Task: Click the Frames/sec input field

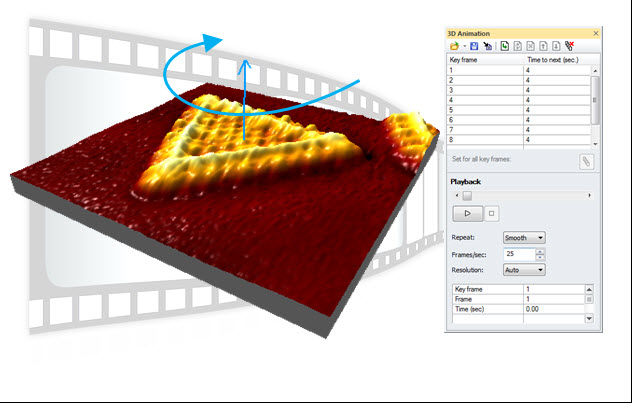Action: point(519,254)
